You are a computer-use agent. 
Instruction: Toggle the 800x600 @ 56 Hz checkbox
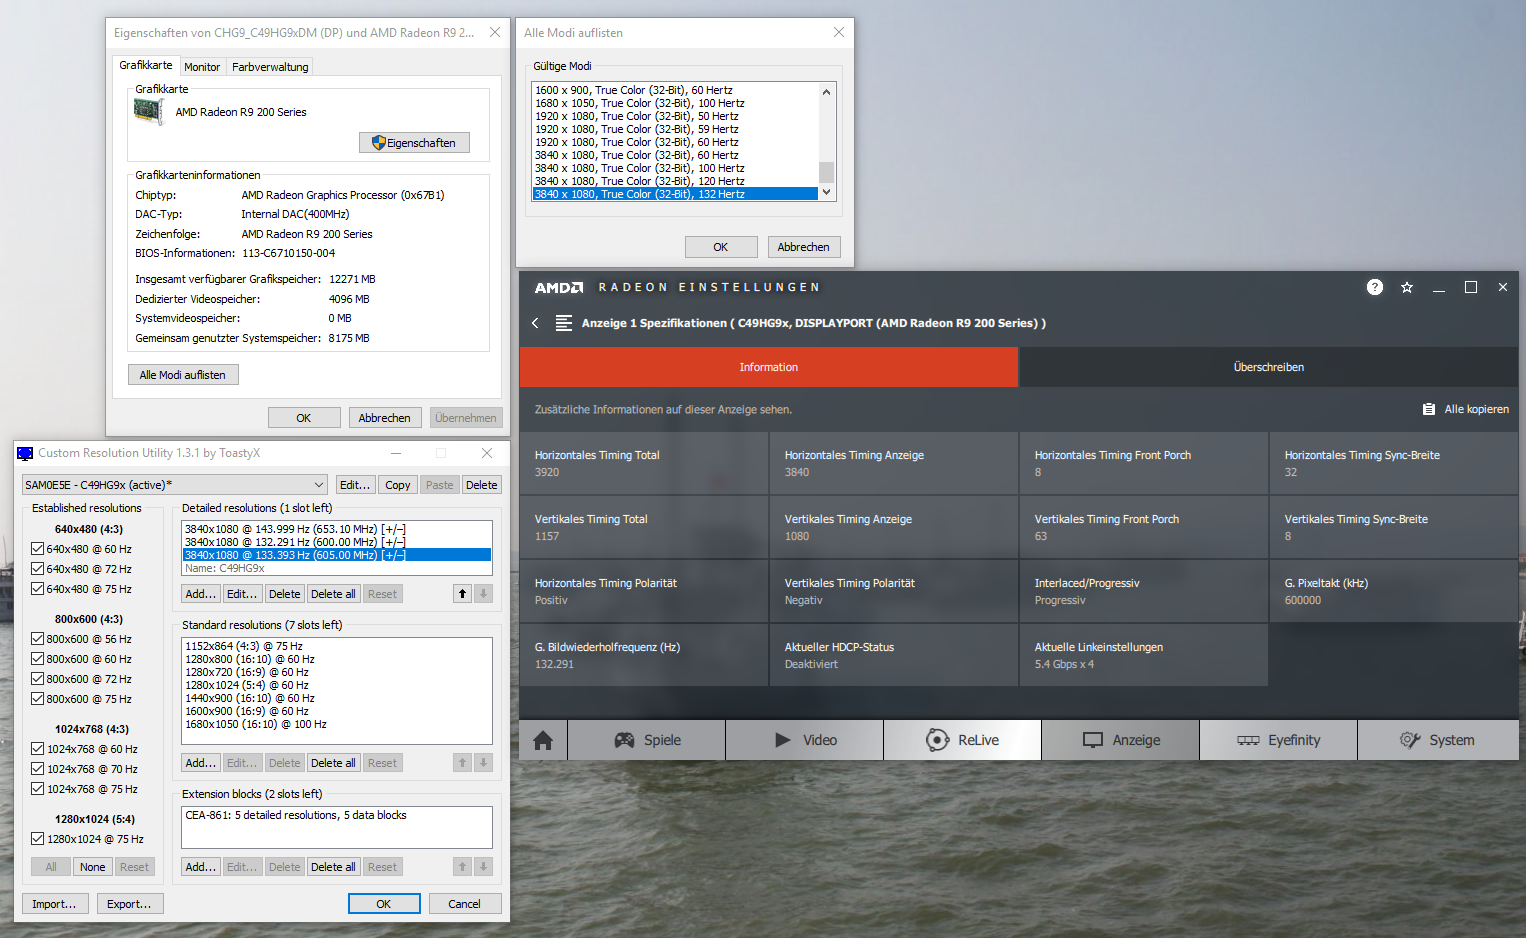37,639
